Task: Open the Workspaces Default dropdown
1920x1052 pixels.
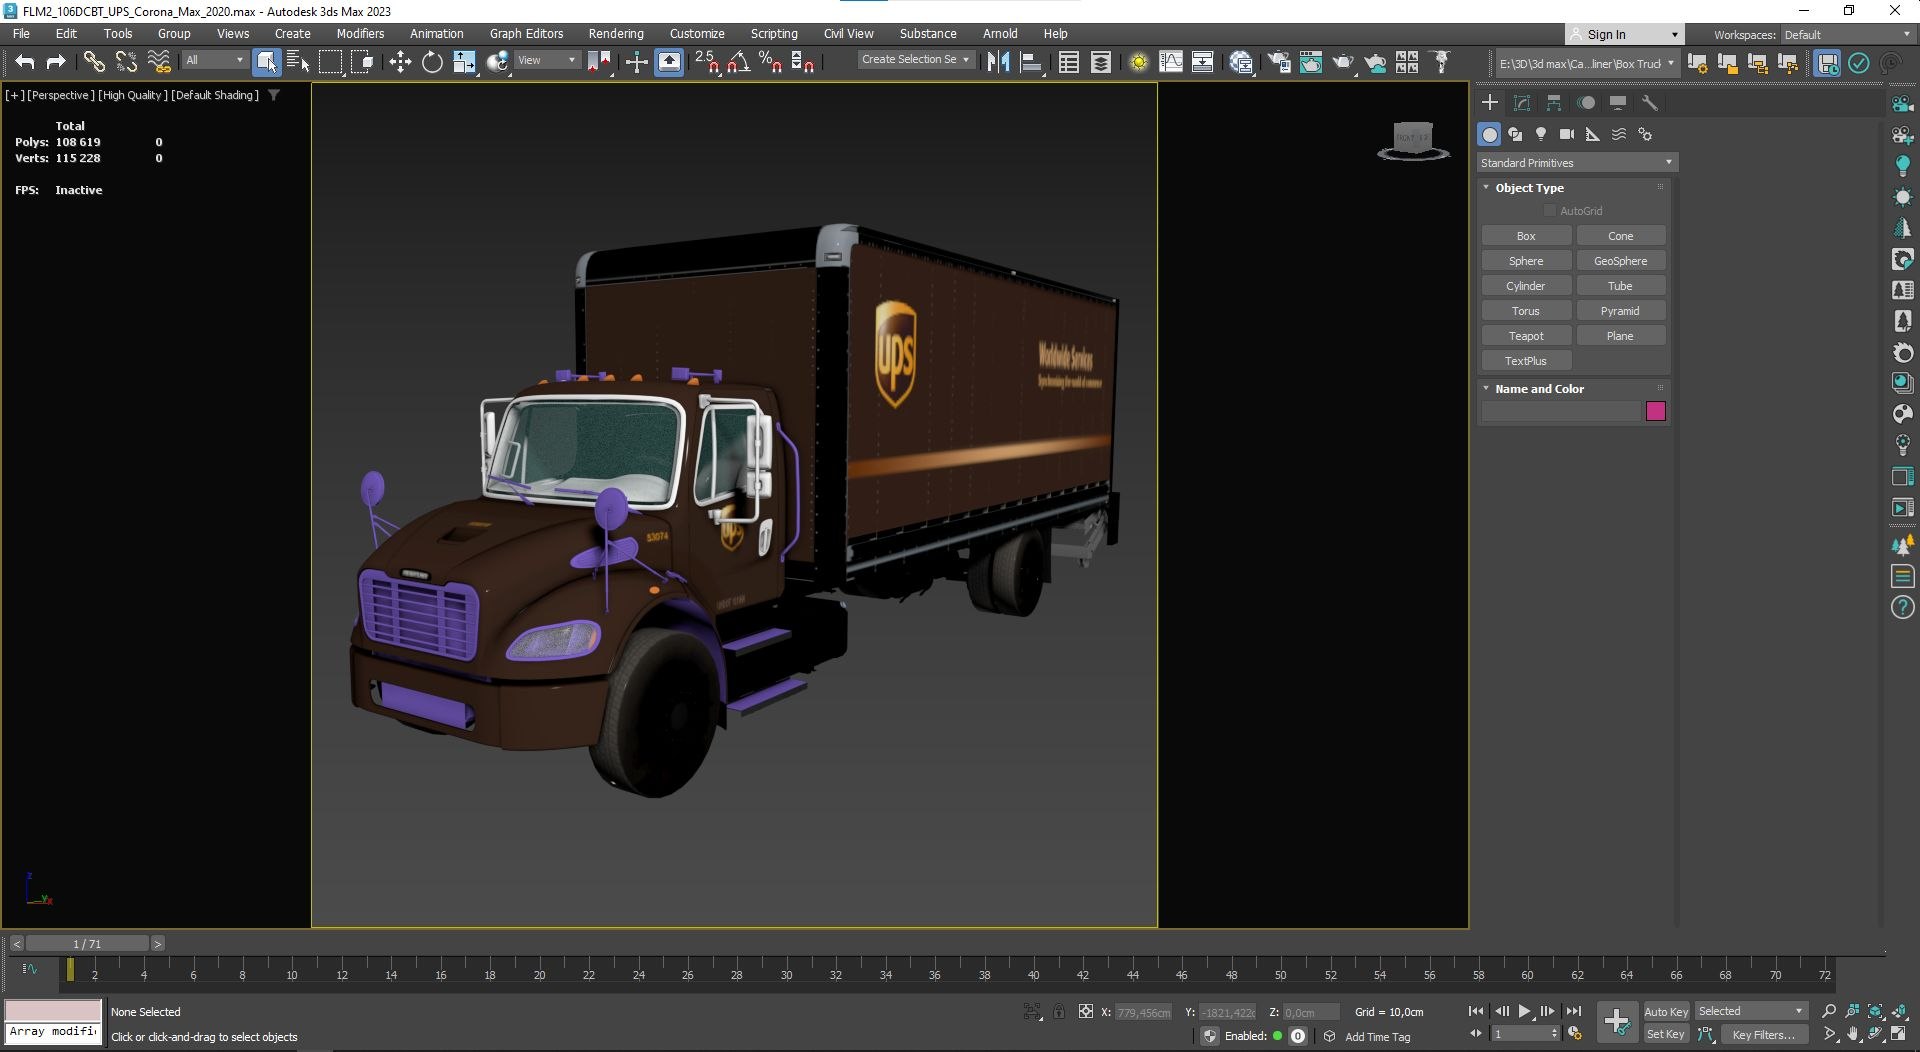Action: click(x=1847, y=35)
